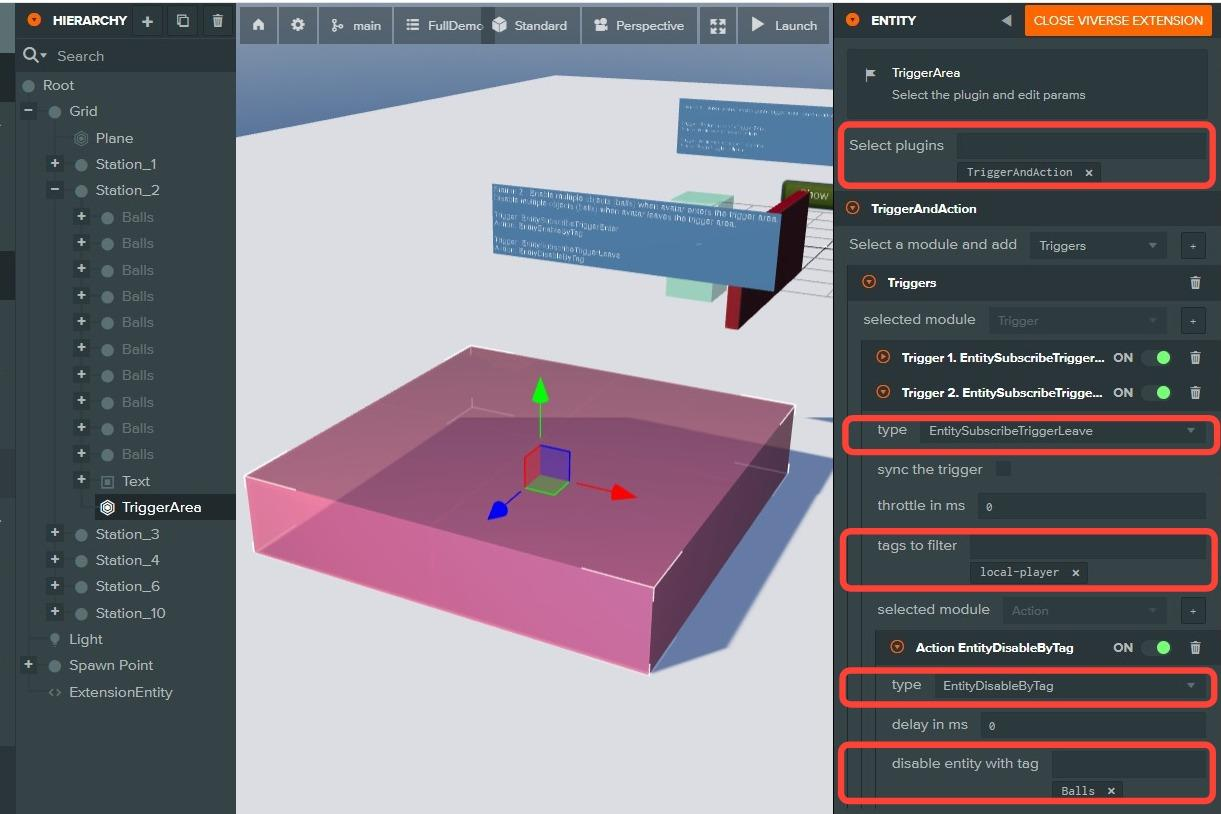The height and width of the screenshot is (814, 1221).
Task: Click the Close VIVERSE Extension button
Action: [x=1118, y=20]
